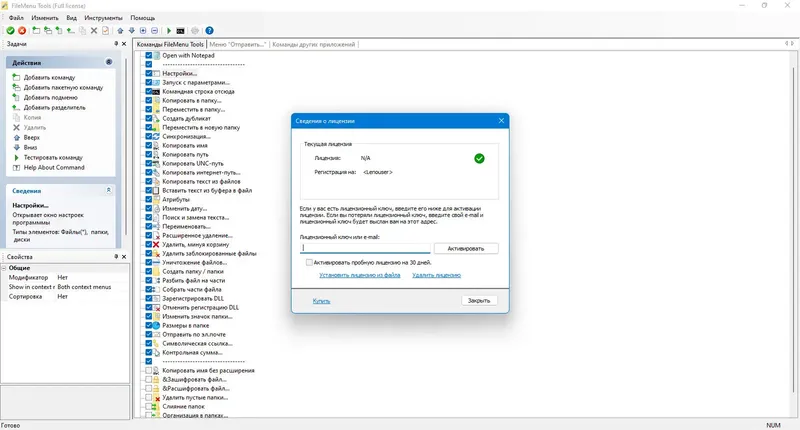
Task: Click the Add batch command toolbar icon
Action: [x=48, y=31]
